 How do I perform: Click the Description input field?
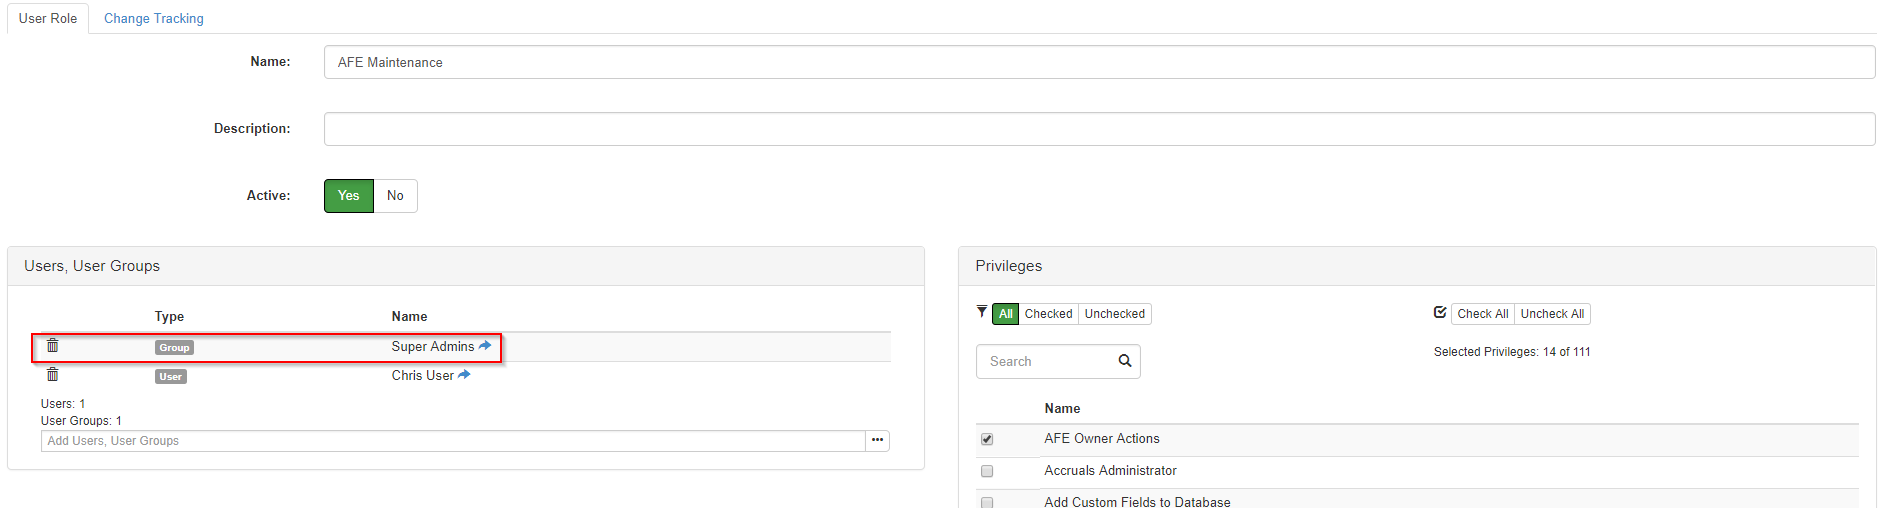pos(1099,129)
